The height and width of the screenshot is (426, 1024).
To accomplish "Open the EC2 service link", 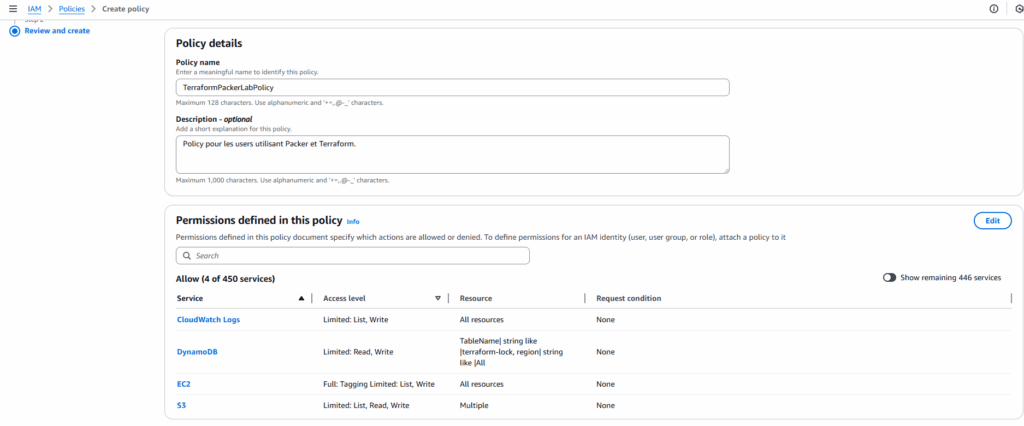I will (x=184, y=384).
